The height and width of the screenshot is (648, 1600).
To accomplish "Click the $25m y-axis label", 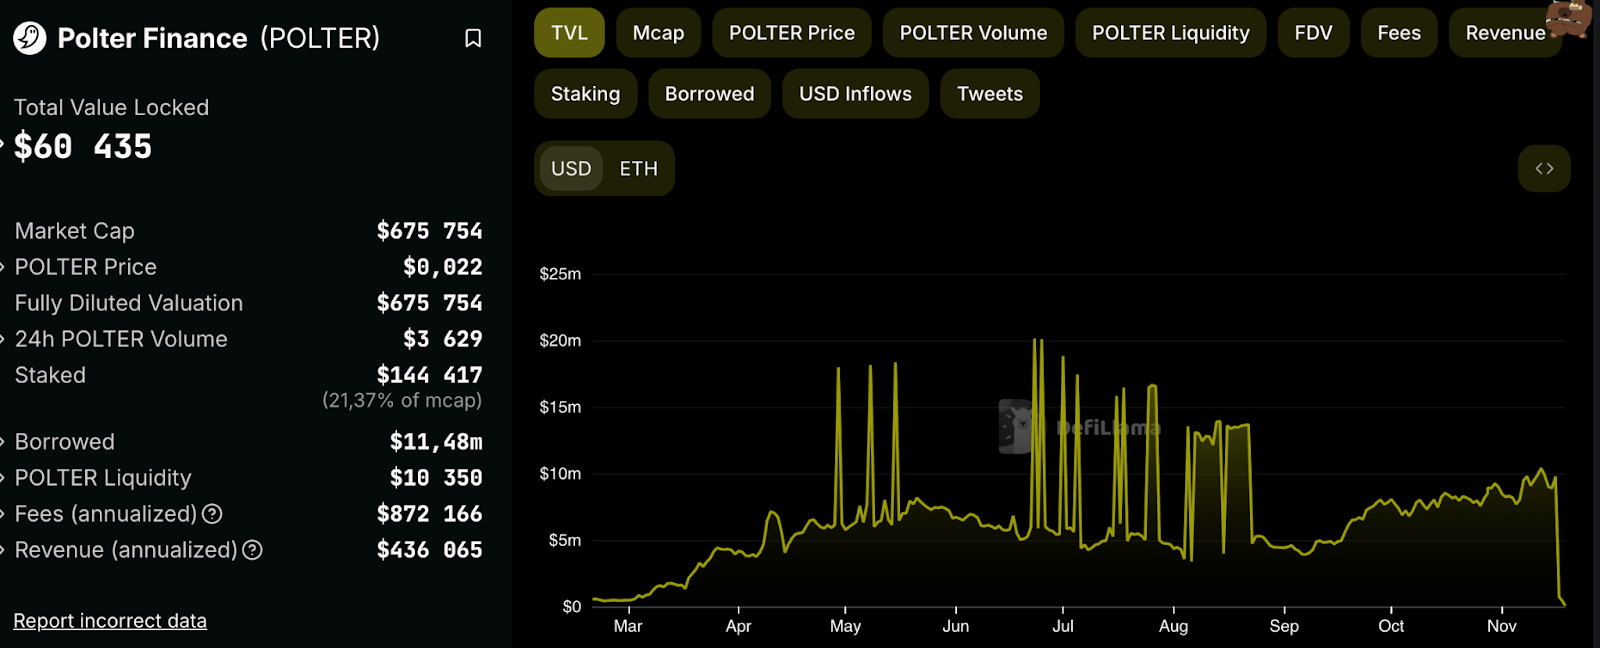I will [x=560, y=274].
